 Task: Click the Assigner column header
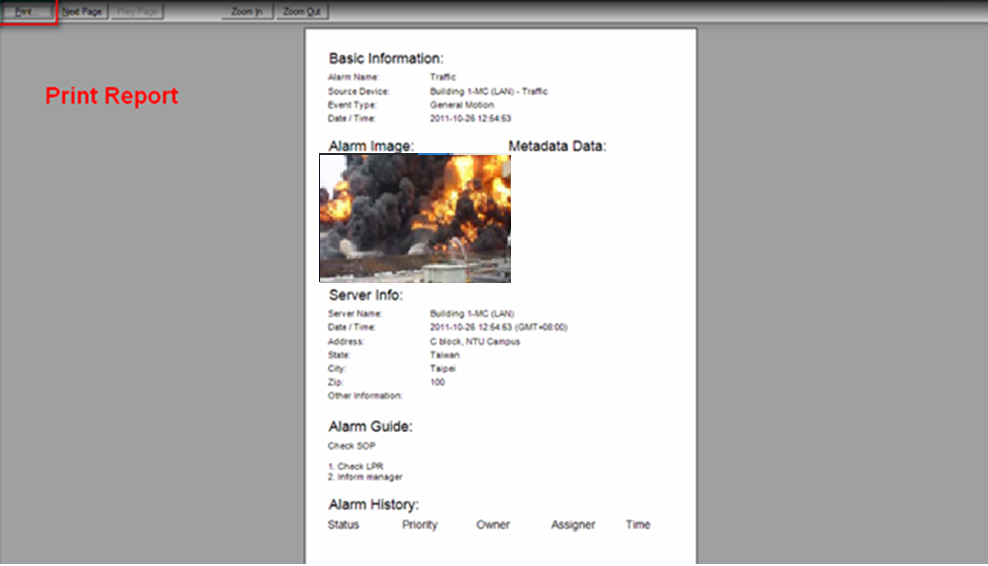coord(573,524)
